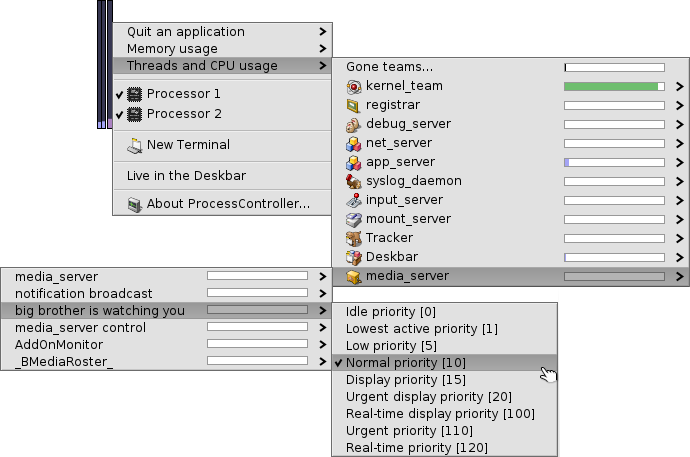Click the ProcessController CPU bars replicant
Viewport: 690px width, 457px height.
click(x=105, y=64)
